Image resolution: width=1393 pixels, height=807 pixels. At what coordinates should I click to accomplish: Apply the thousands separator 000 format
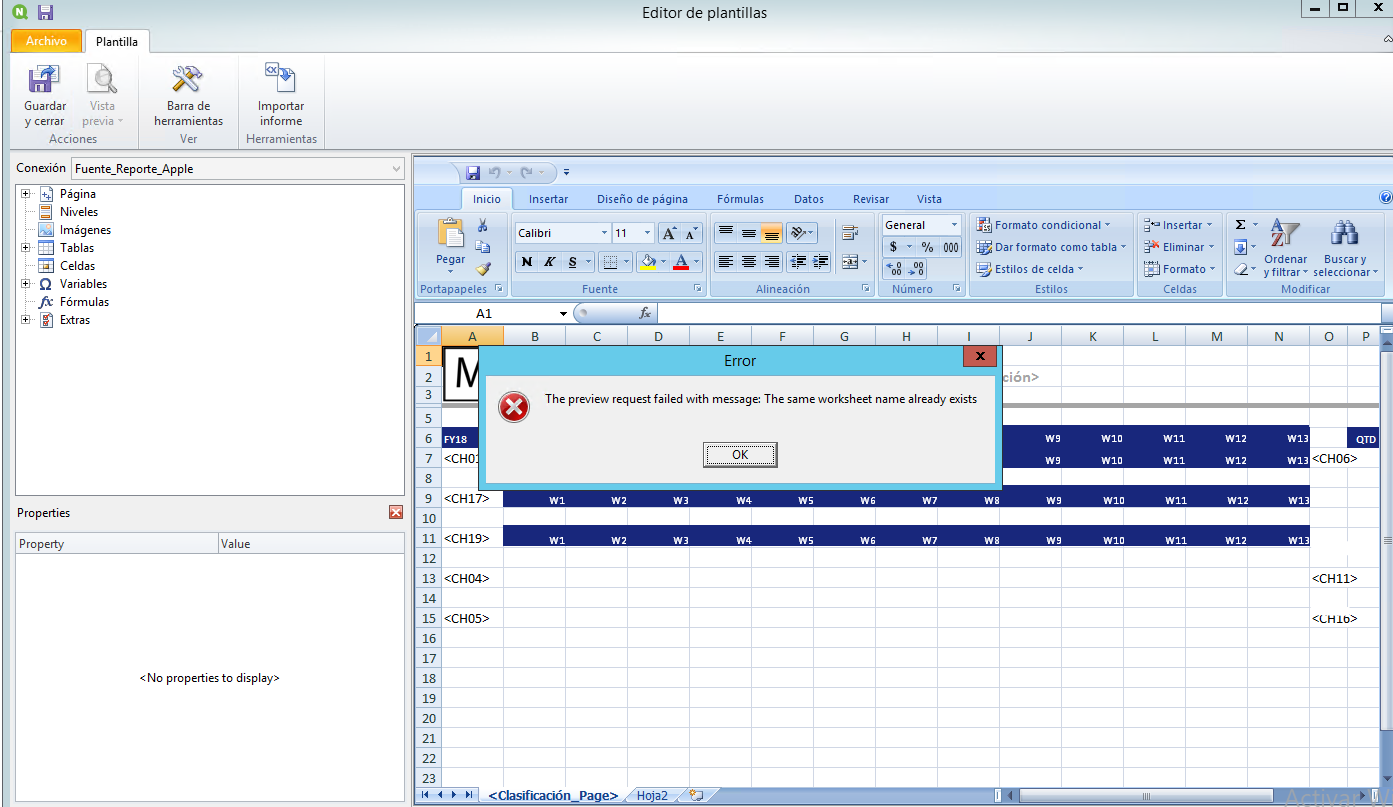(x=951, y=247)
